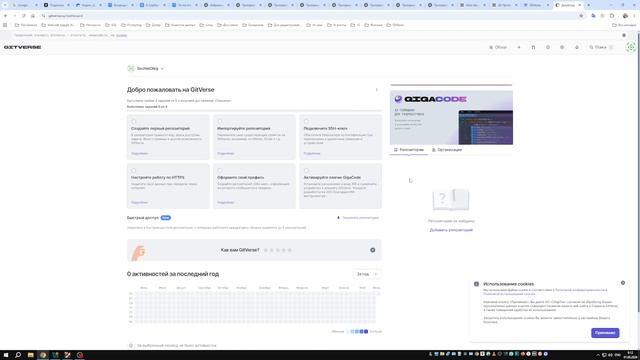Expand the SochenOleg account switcher dropdown
The image size is (640, 360).
click(x=146, y=69)
